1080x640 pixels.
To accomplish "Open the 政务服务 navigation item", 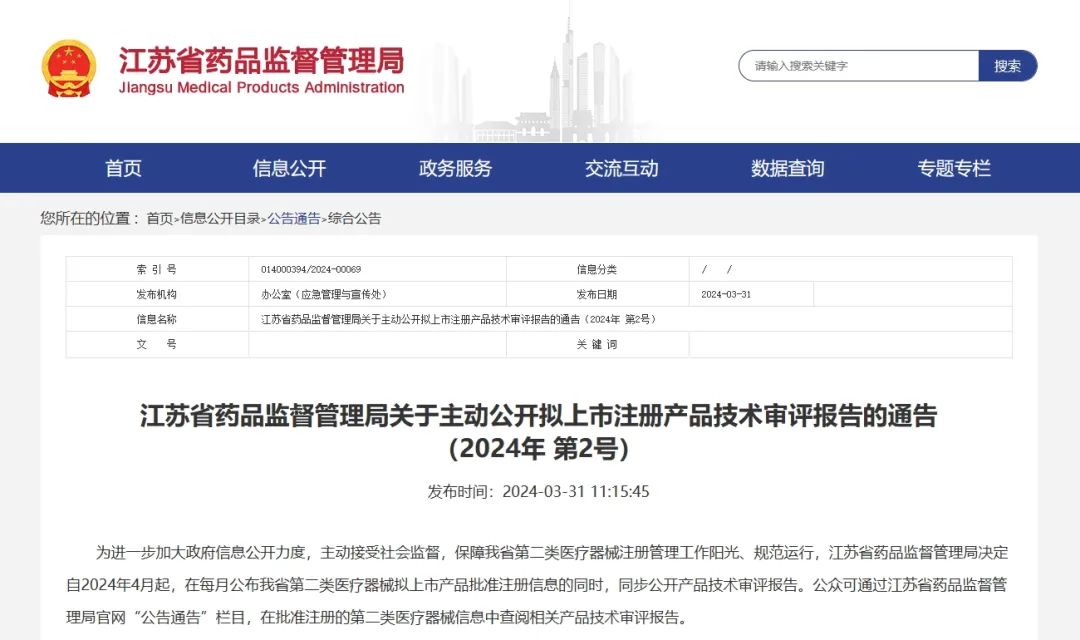I will pyautogui.click(x=455, y=168).
